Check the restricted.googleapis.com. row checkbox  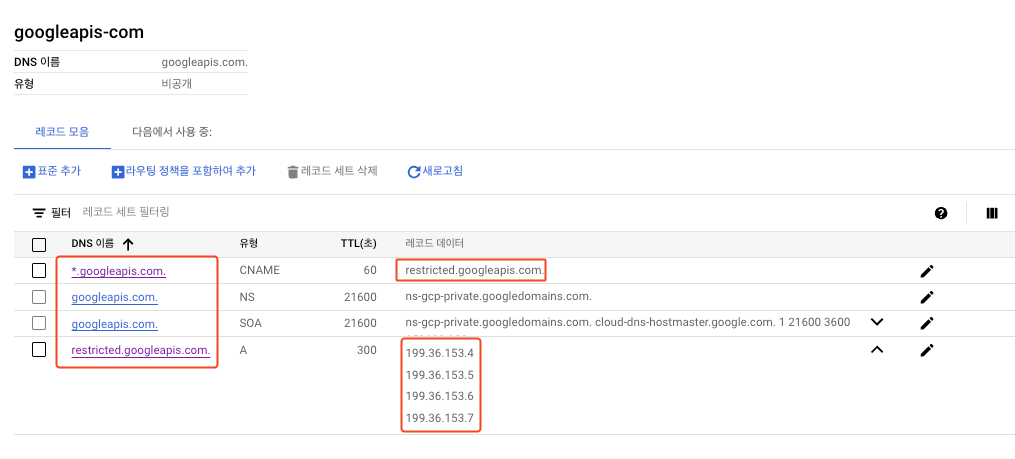(x=39, y=350)
